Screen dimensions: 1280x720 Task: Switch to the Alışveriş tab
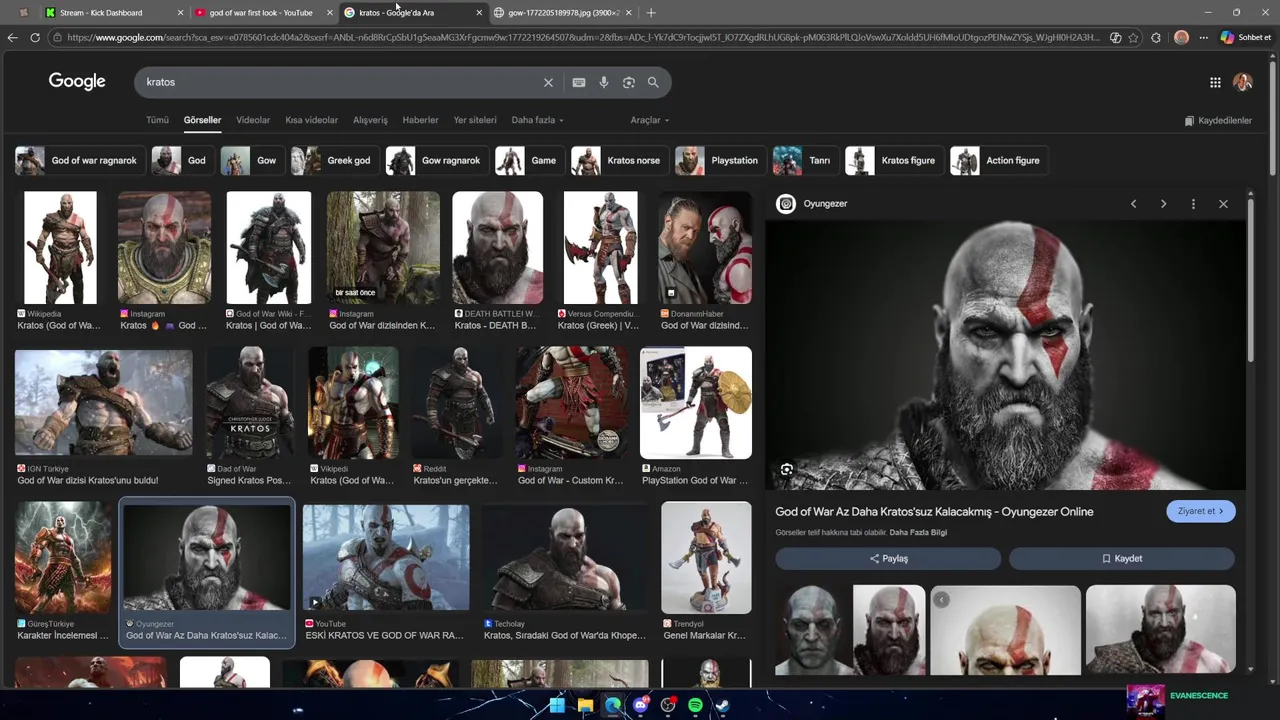coord(370,120)
